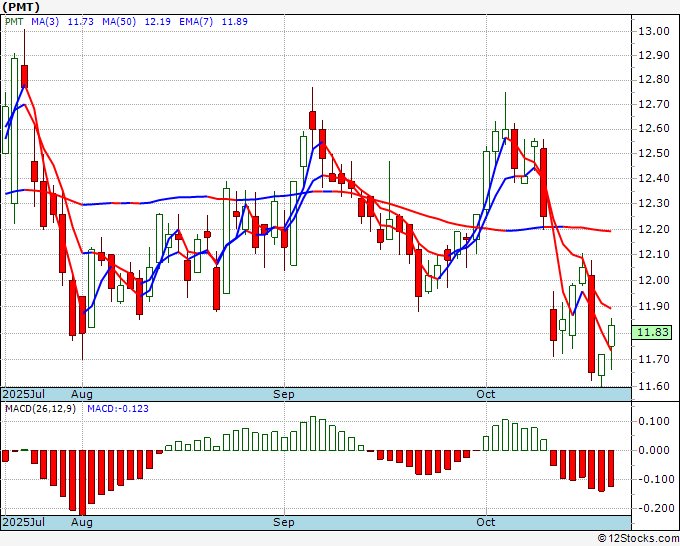This screenshot has height=546, width=680.
Task: Click the 11.90 price axis label
Action: pos(654,307)
